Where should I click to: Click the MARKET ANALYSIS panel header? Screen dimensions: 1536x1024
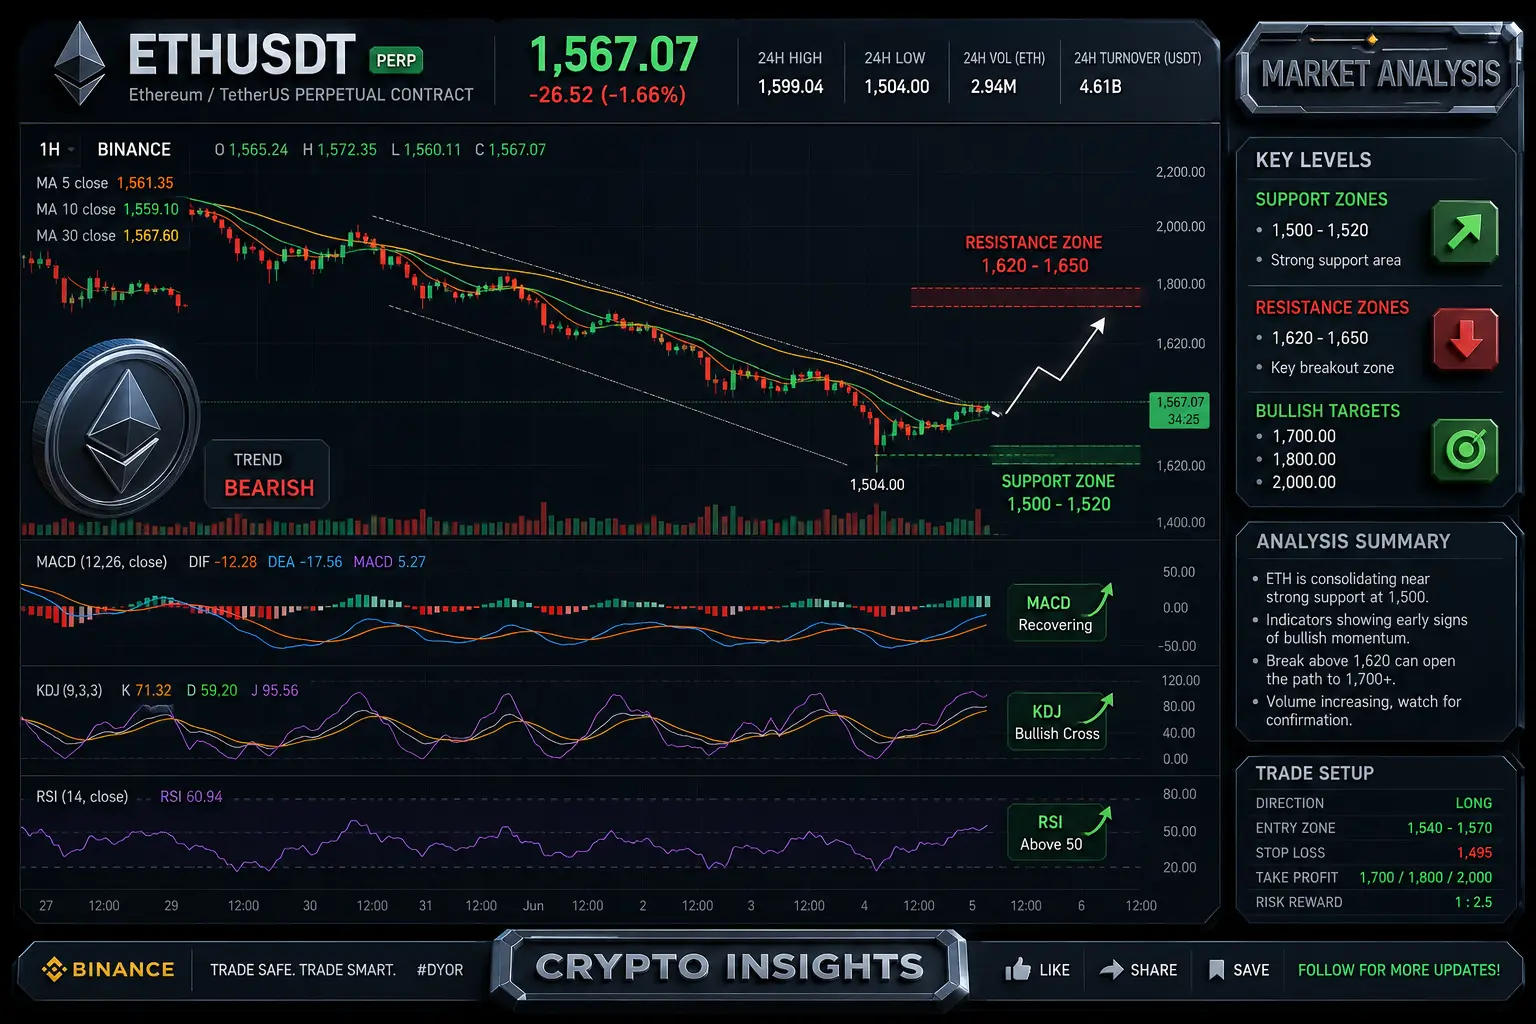click(1380, 74)
